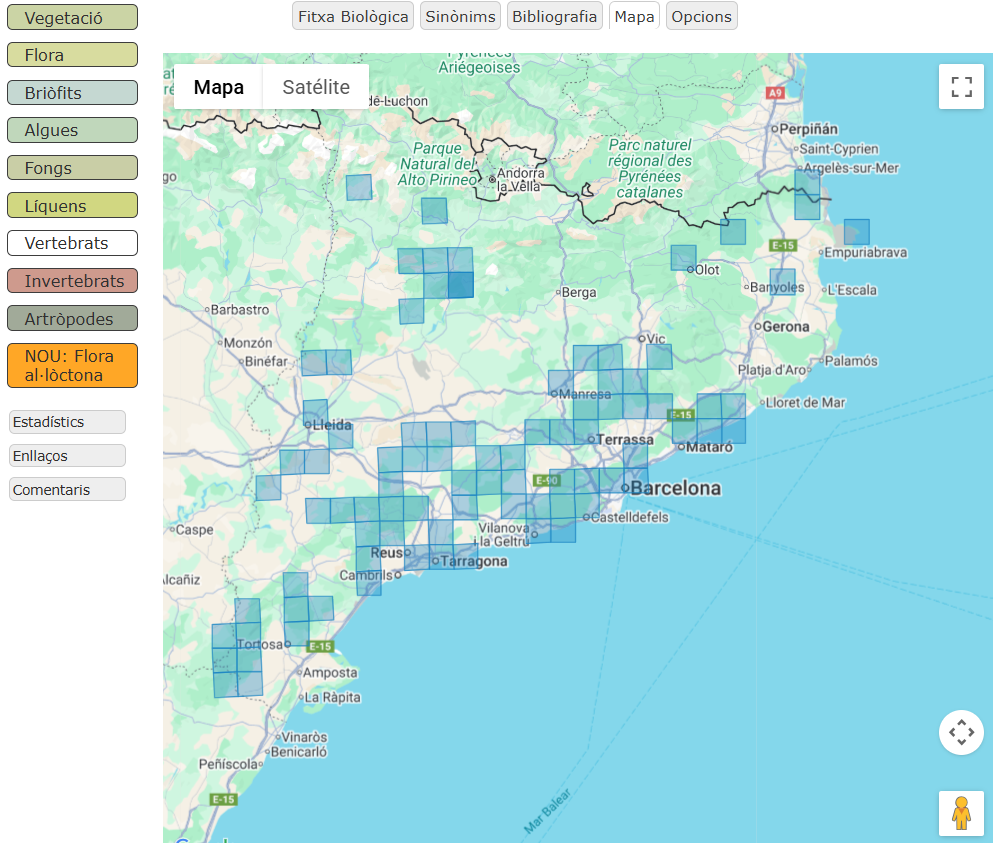Open the Invertebrats section
The width and height of the screenshot is (993, 843).
click(x=71, y=280)
